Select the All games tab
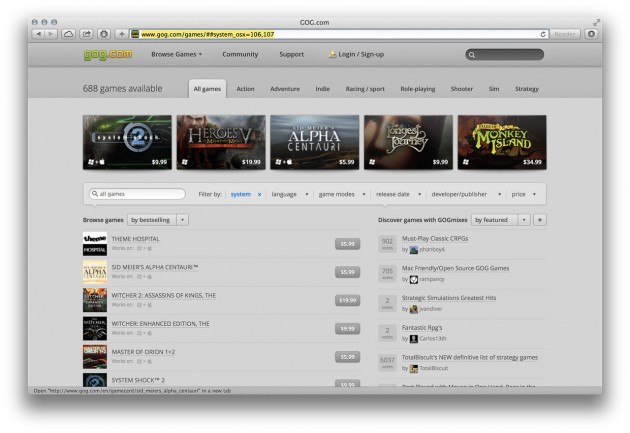The width and height of the screenshot is (630, 433). click(207, 89)
